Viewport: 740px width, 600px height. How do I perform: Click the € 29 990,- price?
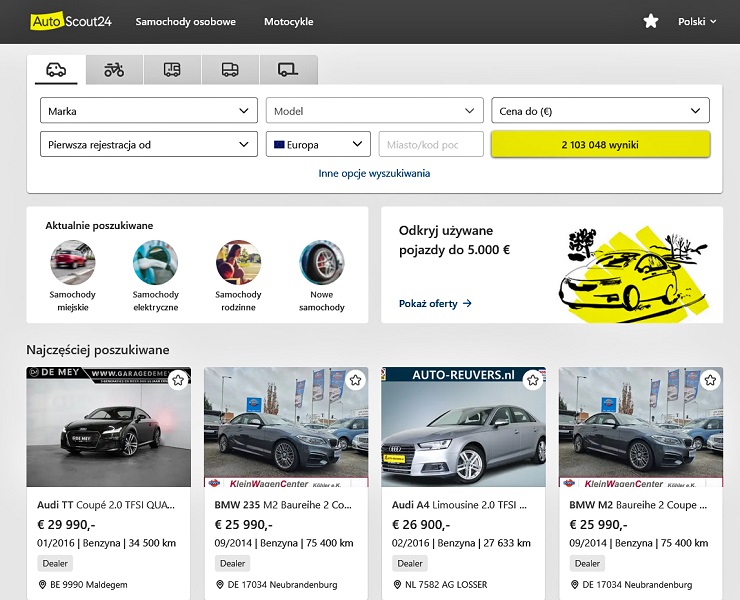tap(66, 524)
